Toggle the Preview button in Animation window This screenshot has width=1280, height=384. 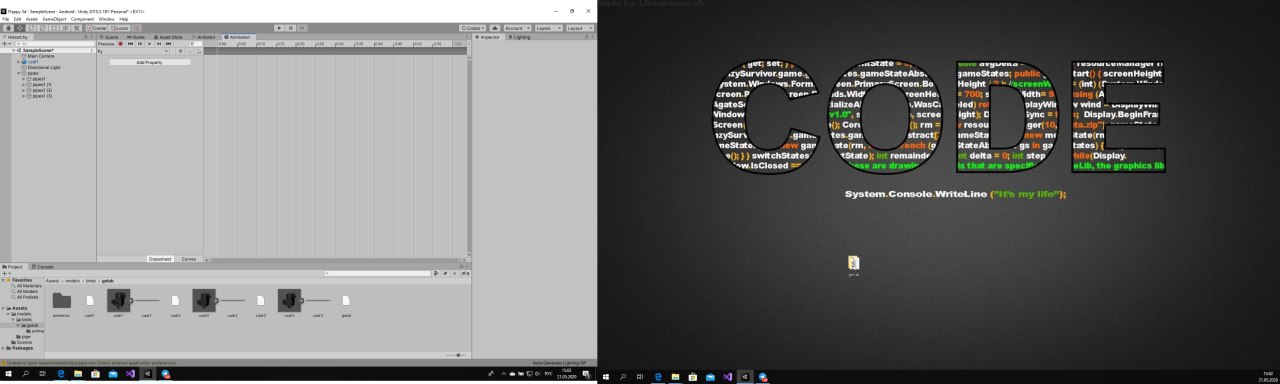click(x=106, y=44)
